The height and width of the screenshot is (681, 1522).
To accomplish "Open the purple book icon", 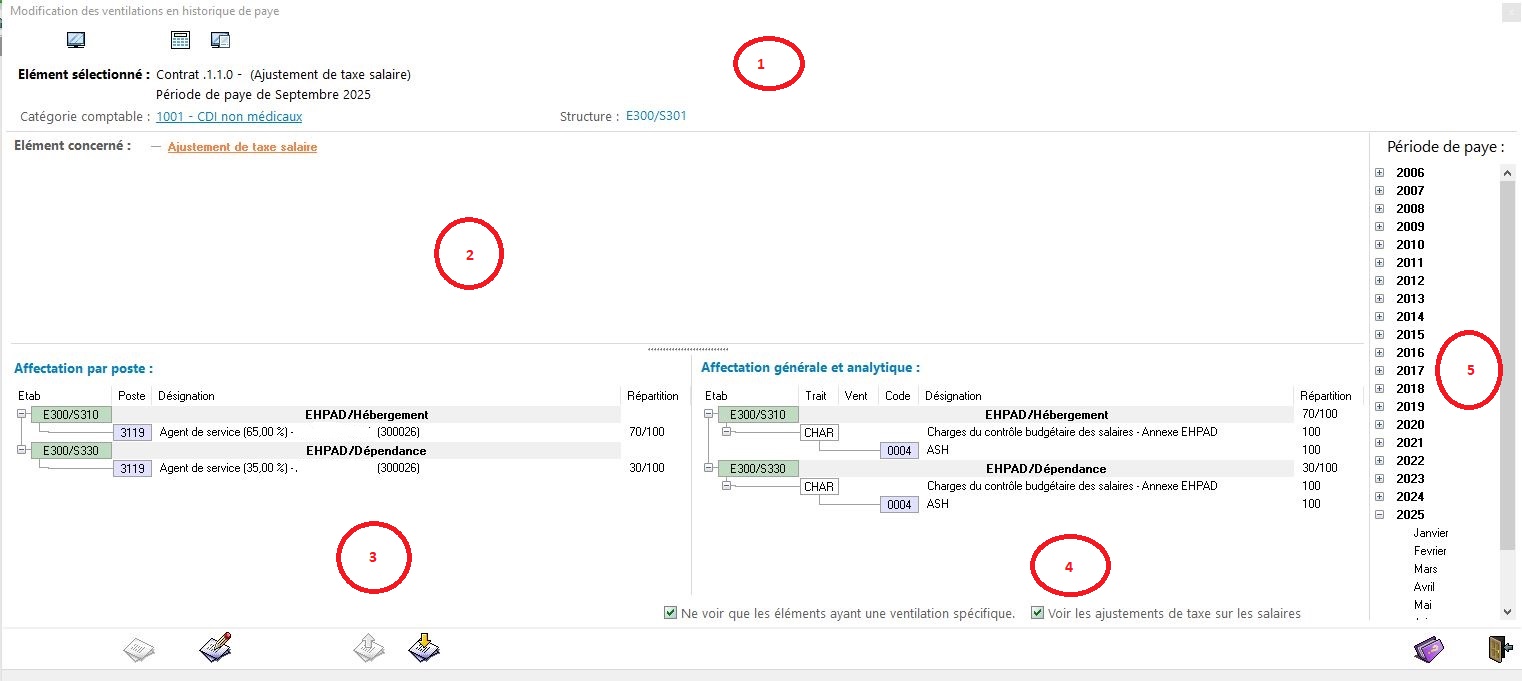I will click(x=1429, y=649).
